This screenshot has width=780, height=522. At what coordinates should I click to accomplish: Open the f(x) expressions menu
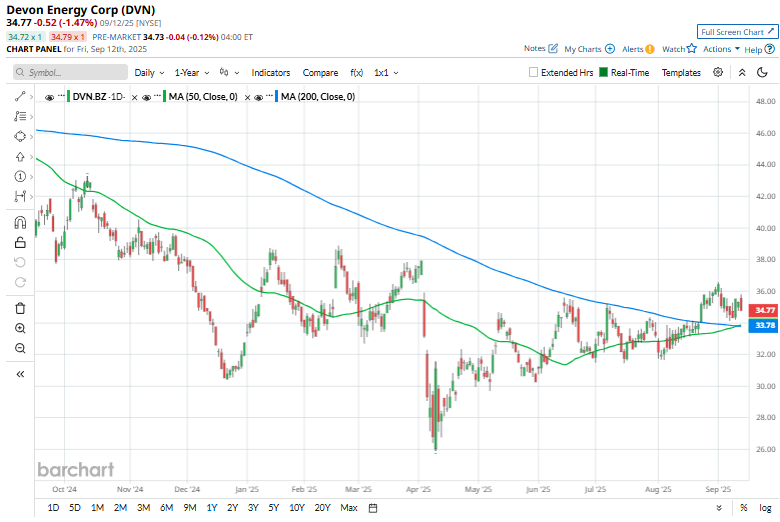point(356,73)
